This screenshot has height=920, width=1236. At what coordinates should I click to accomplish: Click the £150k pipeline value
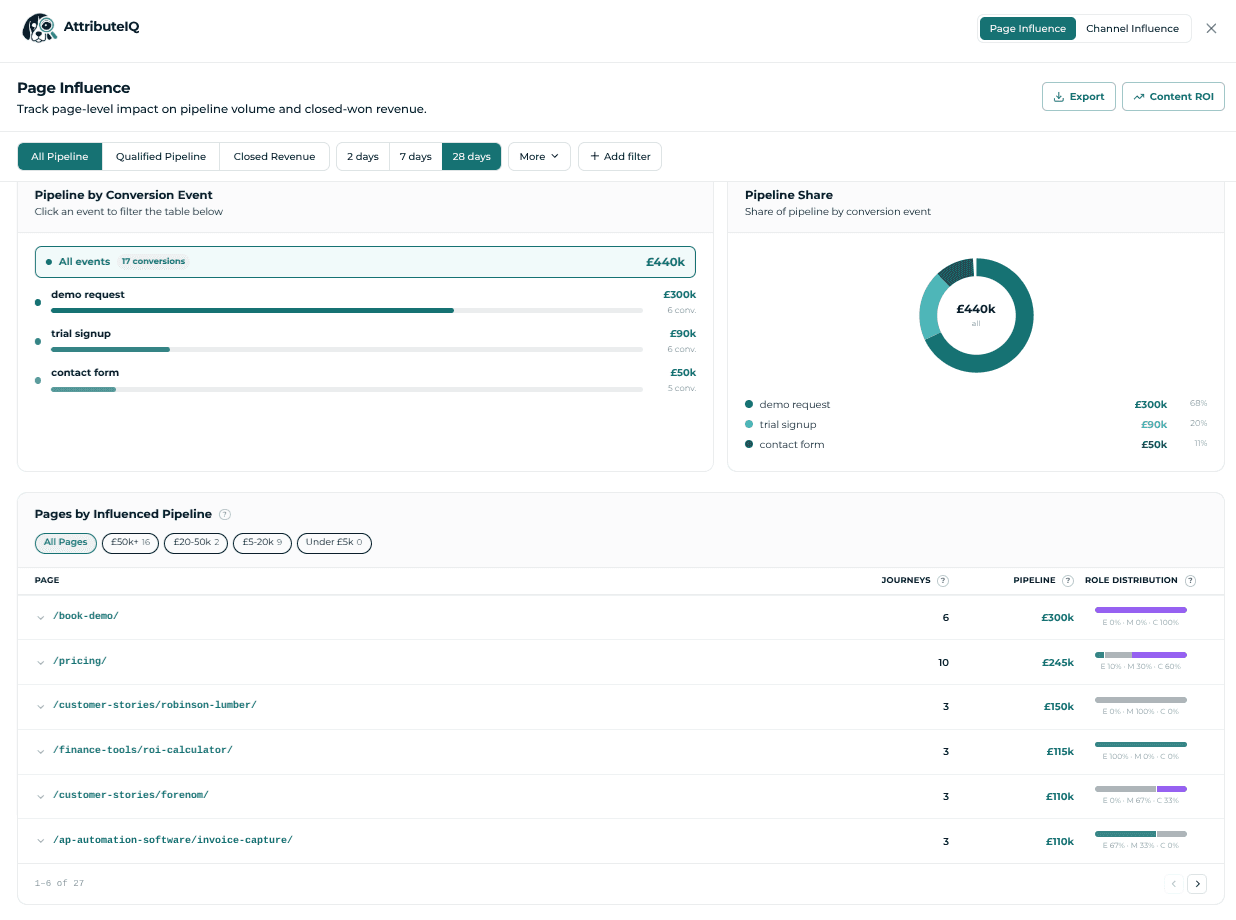coord(1059,707)
